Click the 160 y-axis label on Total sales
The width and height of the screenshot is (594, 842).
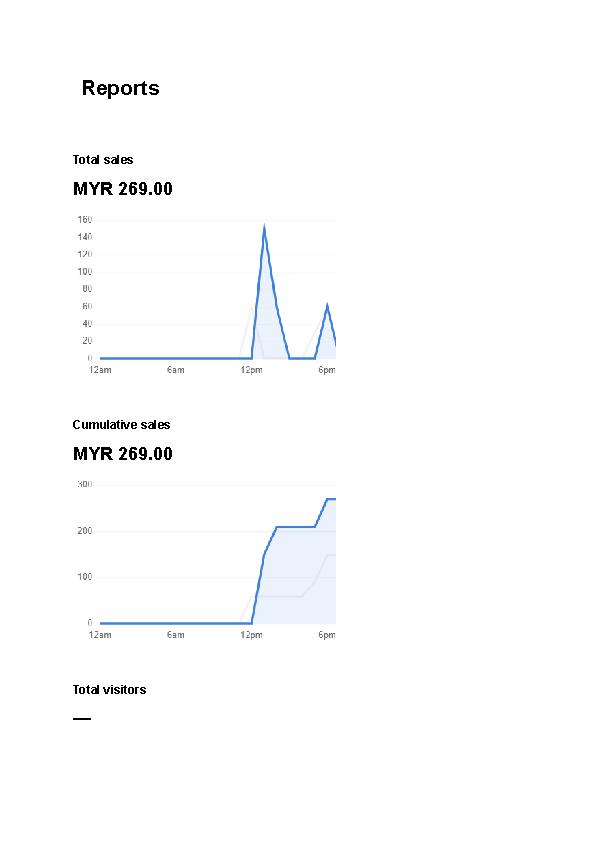[x=84, y=220]
